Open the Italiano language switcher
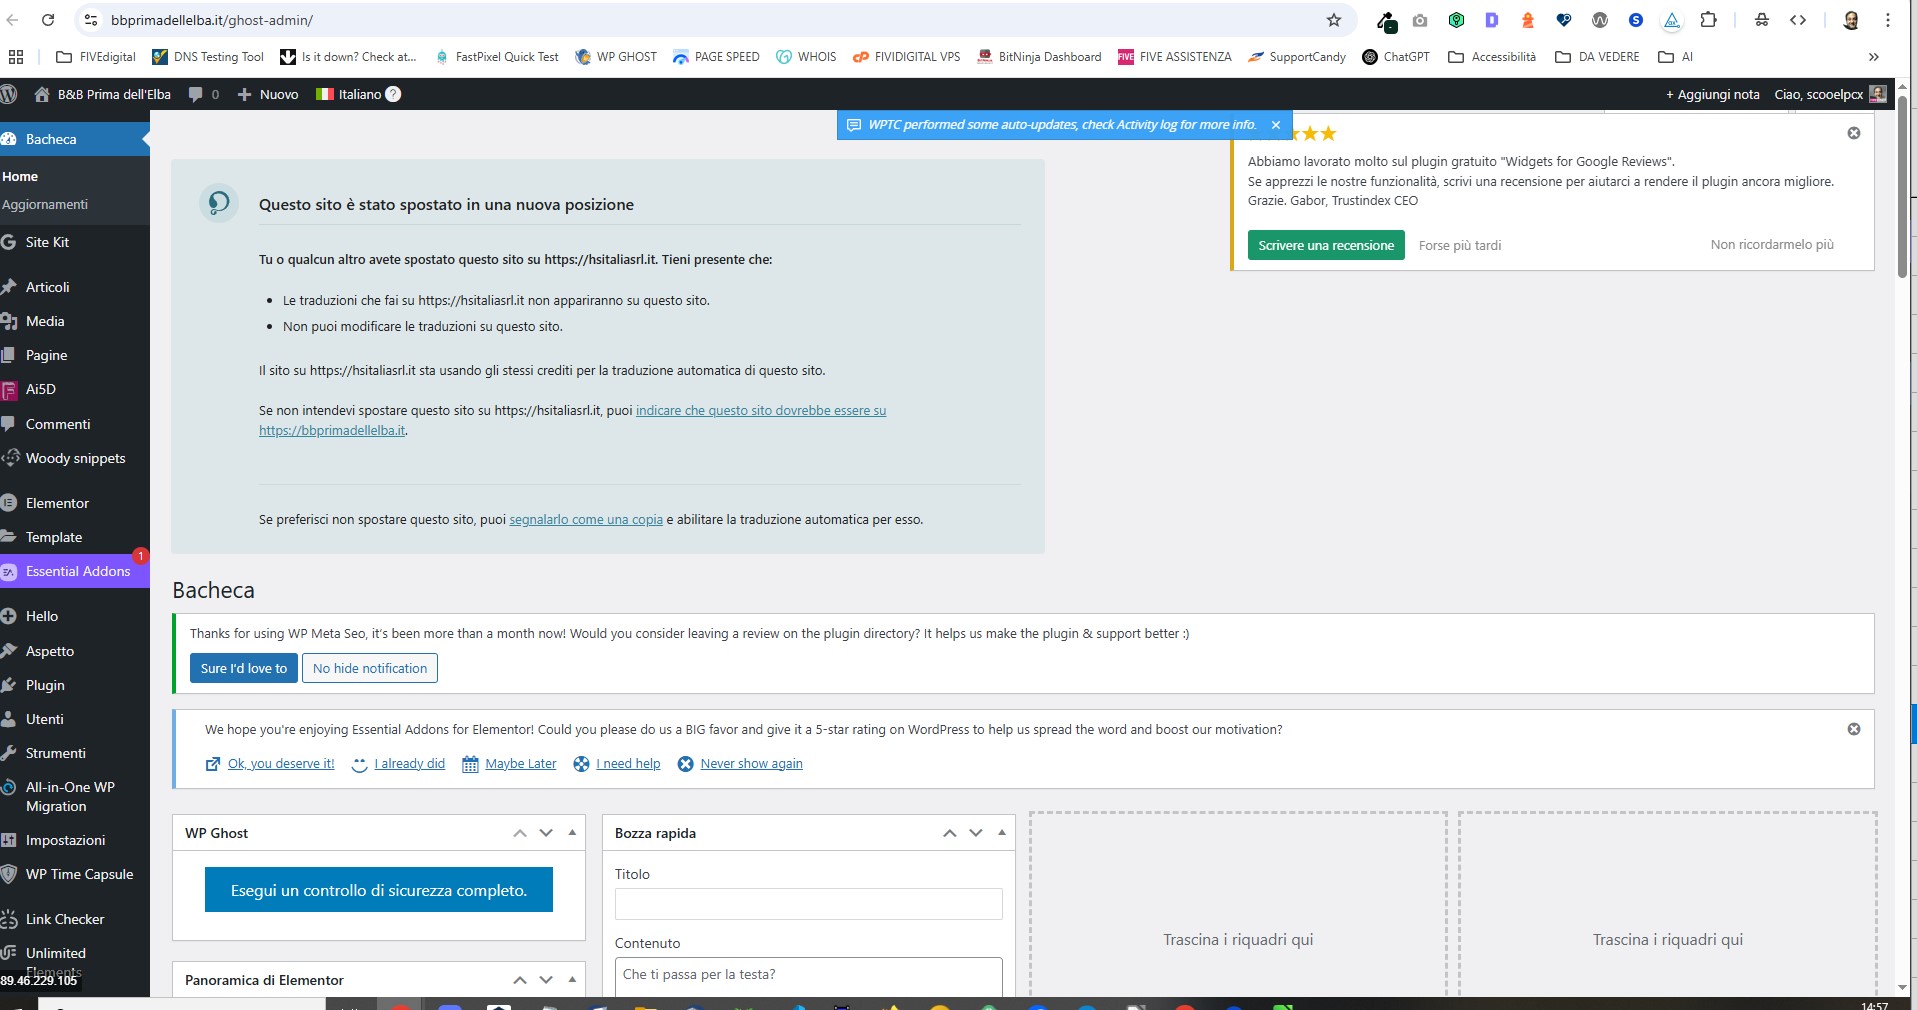 point(349,94)
